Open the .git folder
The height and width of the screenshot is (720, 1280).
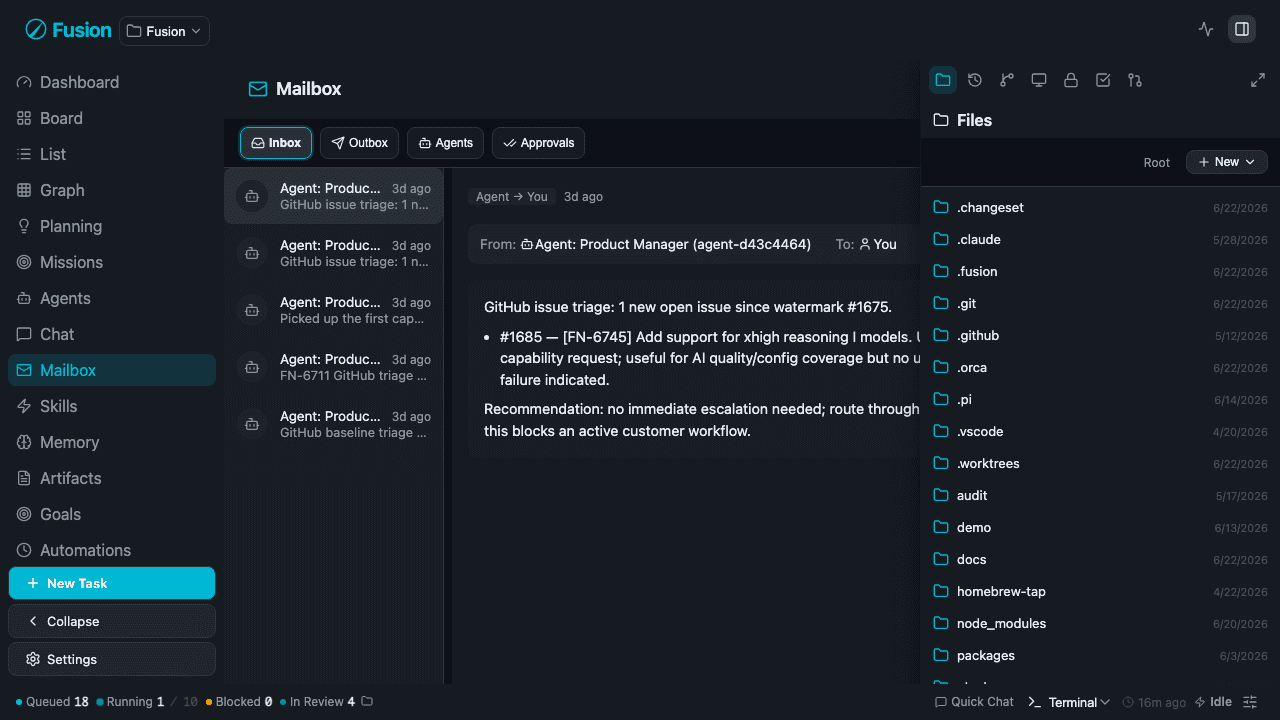1100,303
